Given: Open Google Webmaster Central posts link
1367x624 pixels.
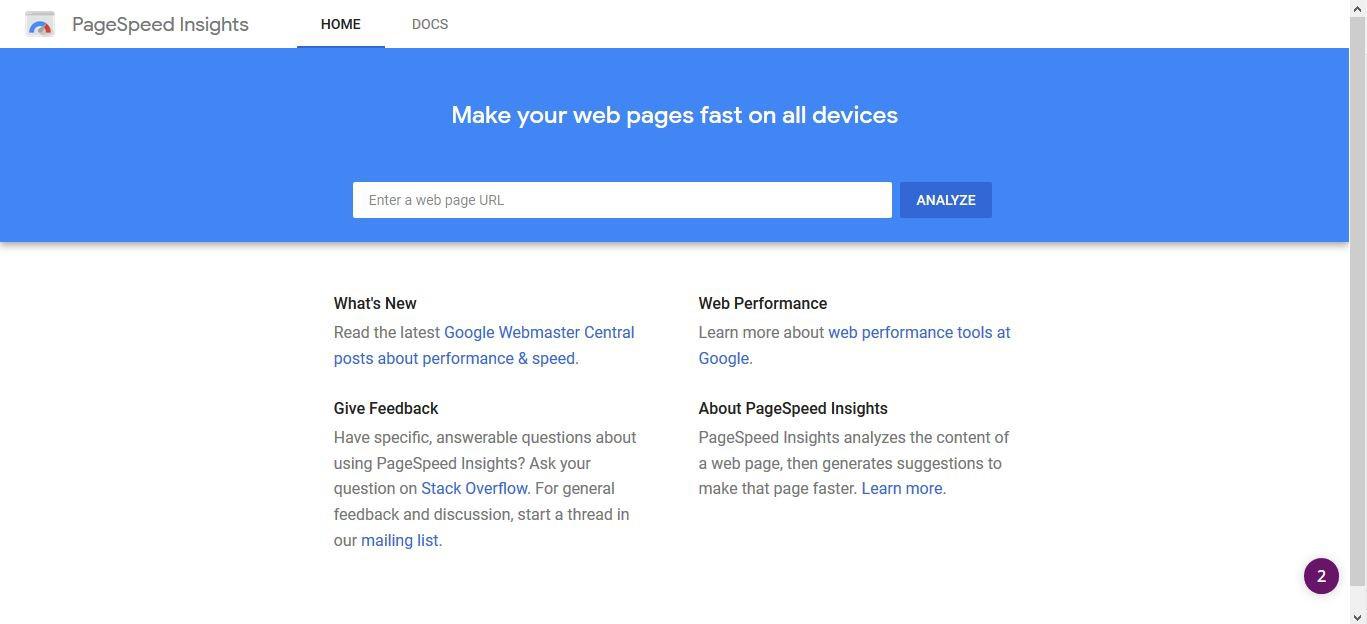Looking at the screenshot, I should [484, 345].
